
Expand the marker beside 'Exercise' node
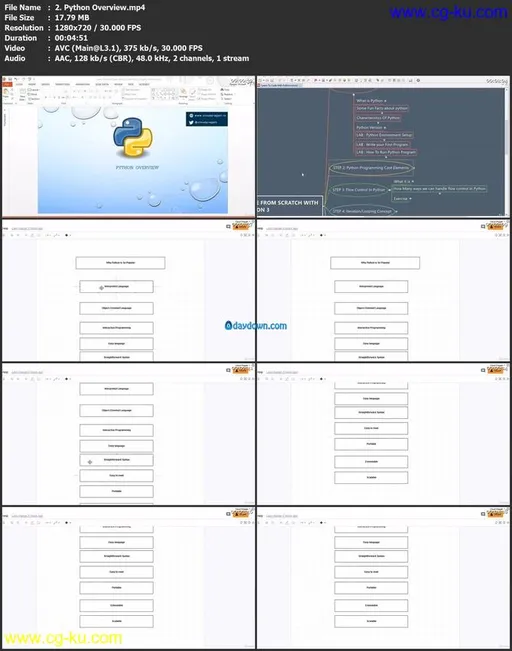coord(410,198)
